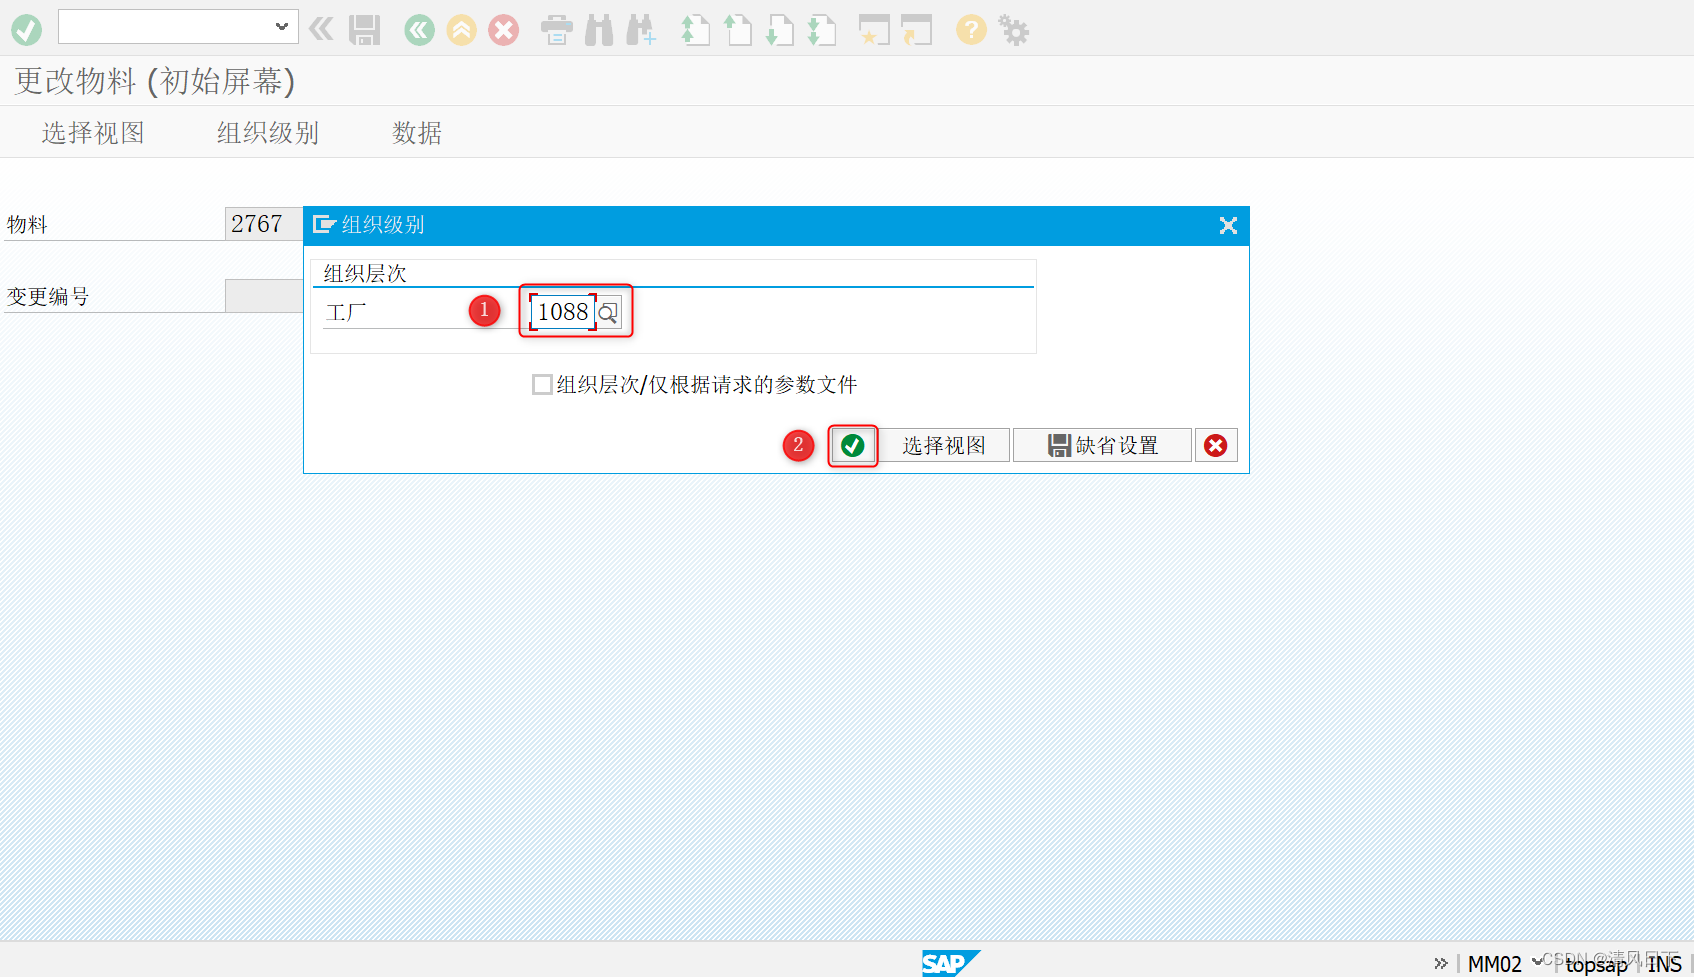Expand status bar double-arrow icon
Screen dimensions: 1694x977
(x=1441, y=963)
